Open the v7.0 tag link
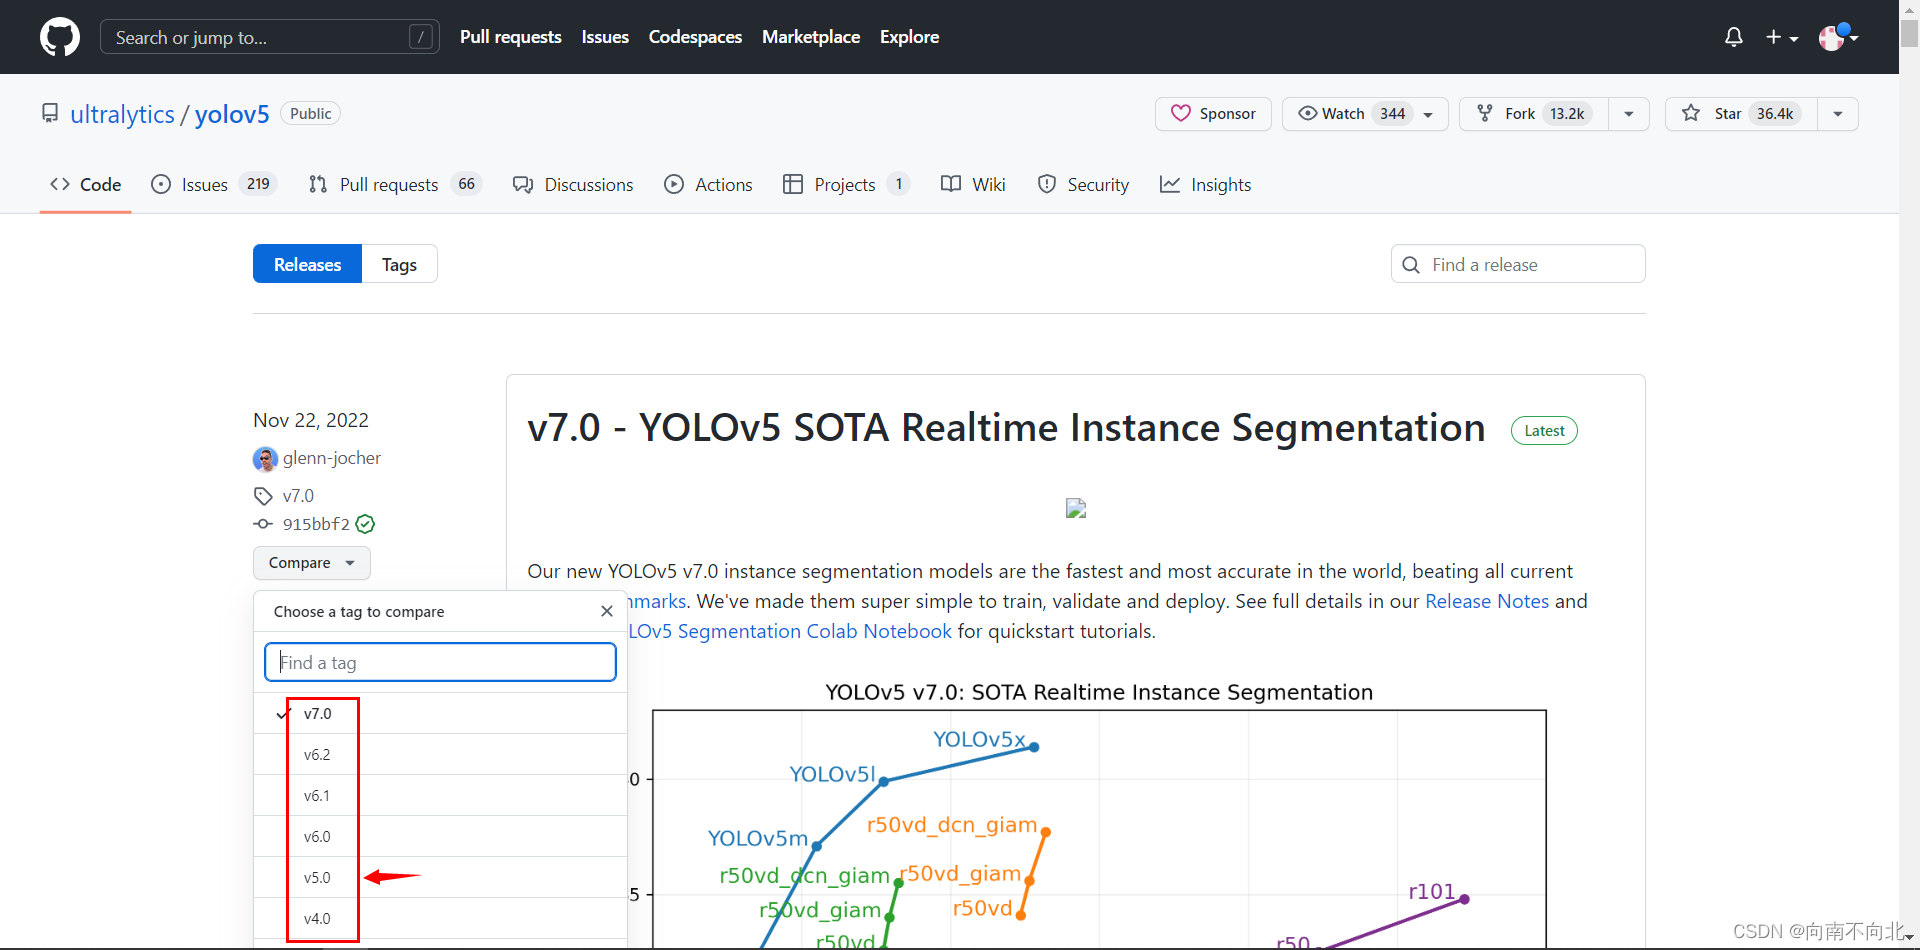Screen dimensions: 1920x950 click(298, 496)
